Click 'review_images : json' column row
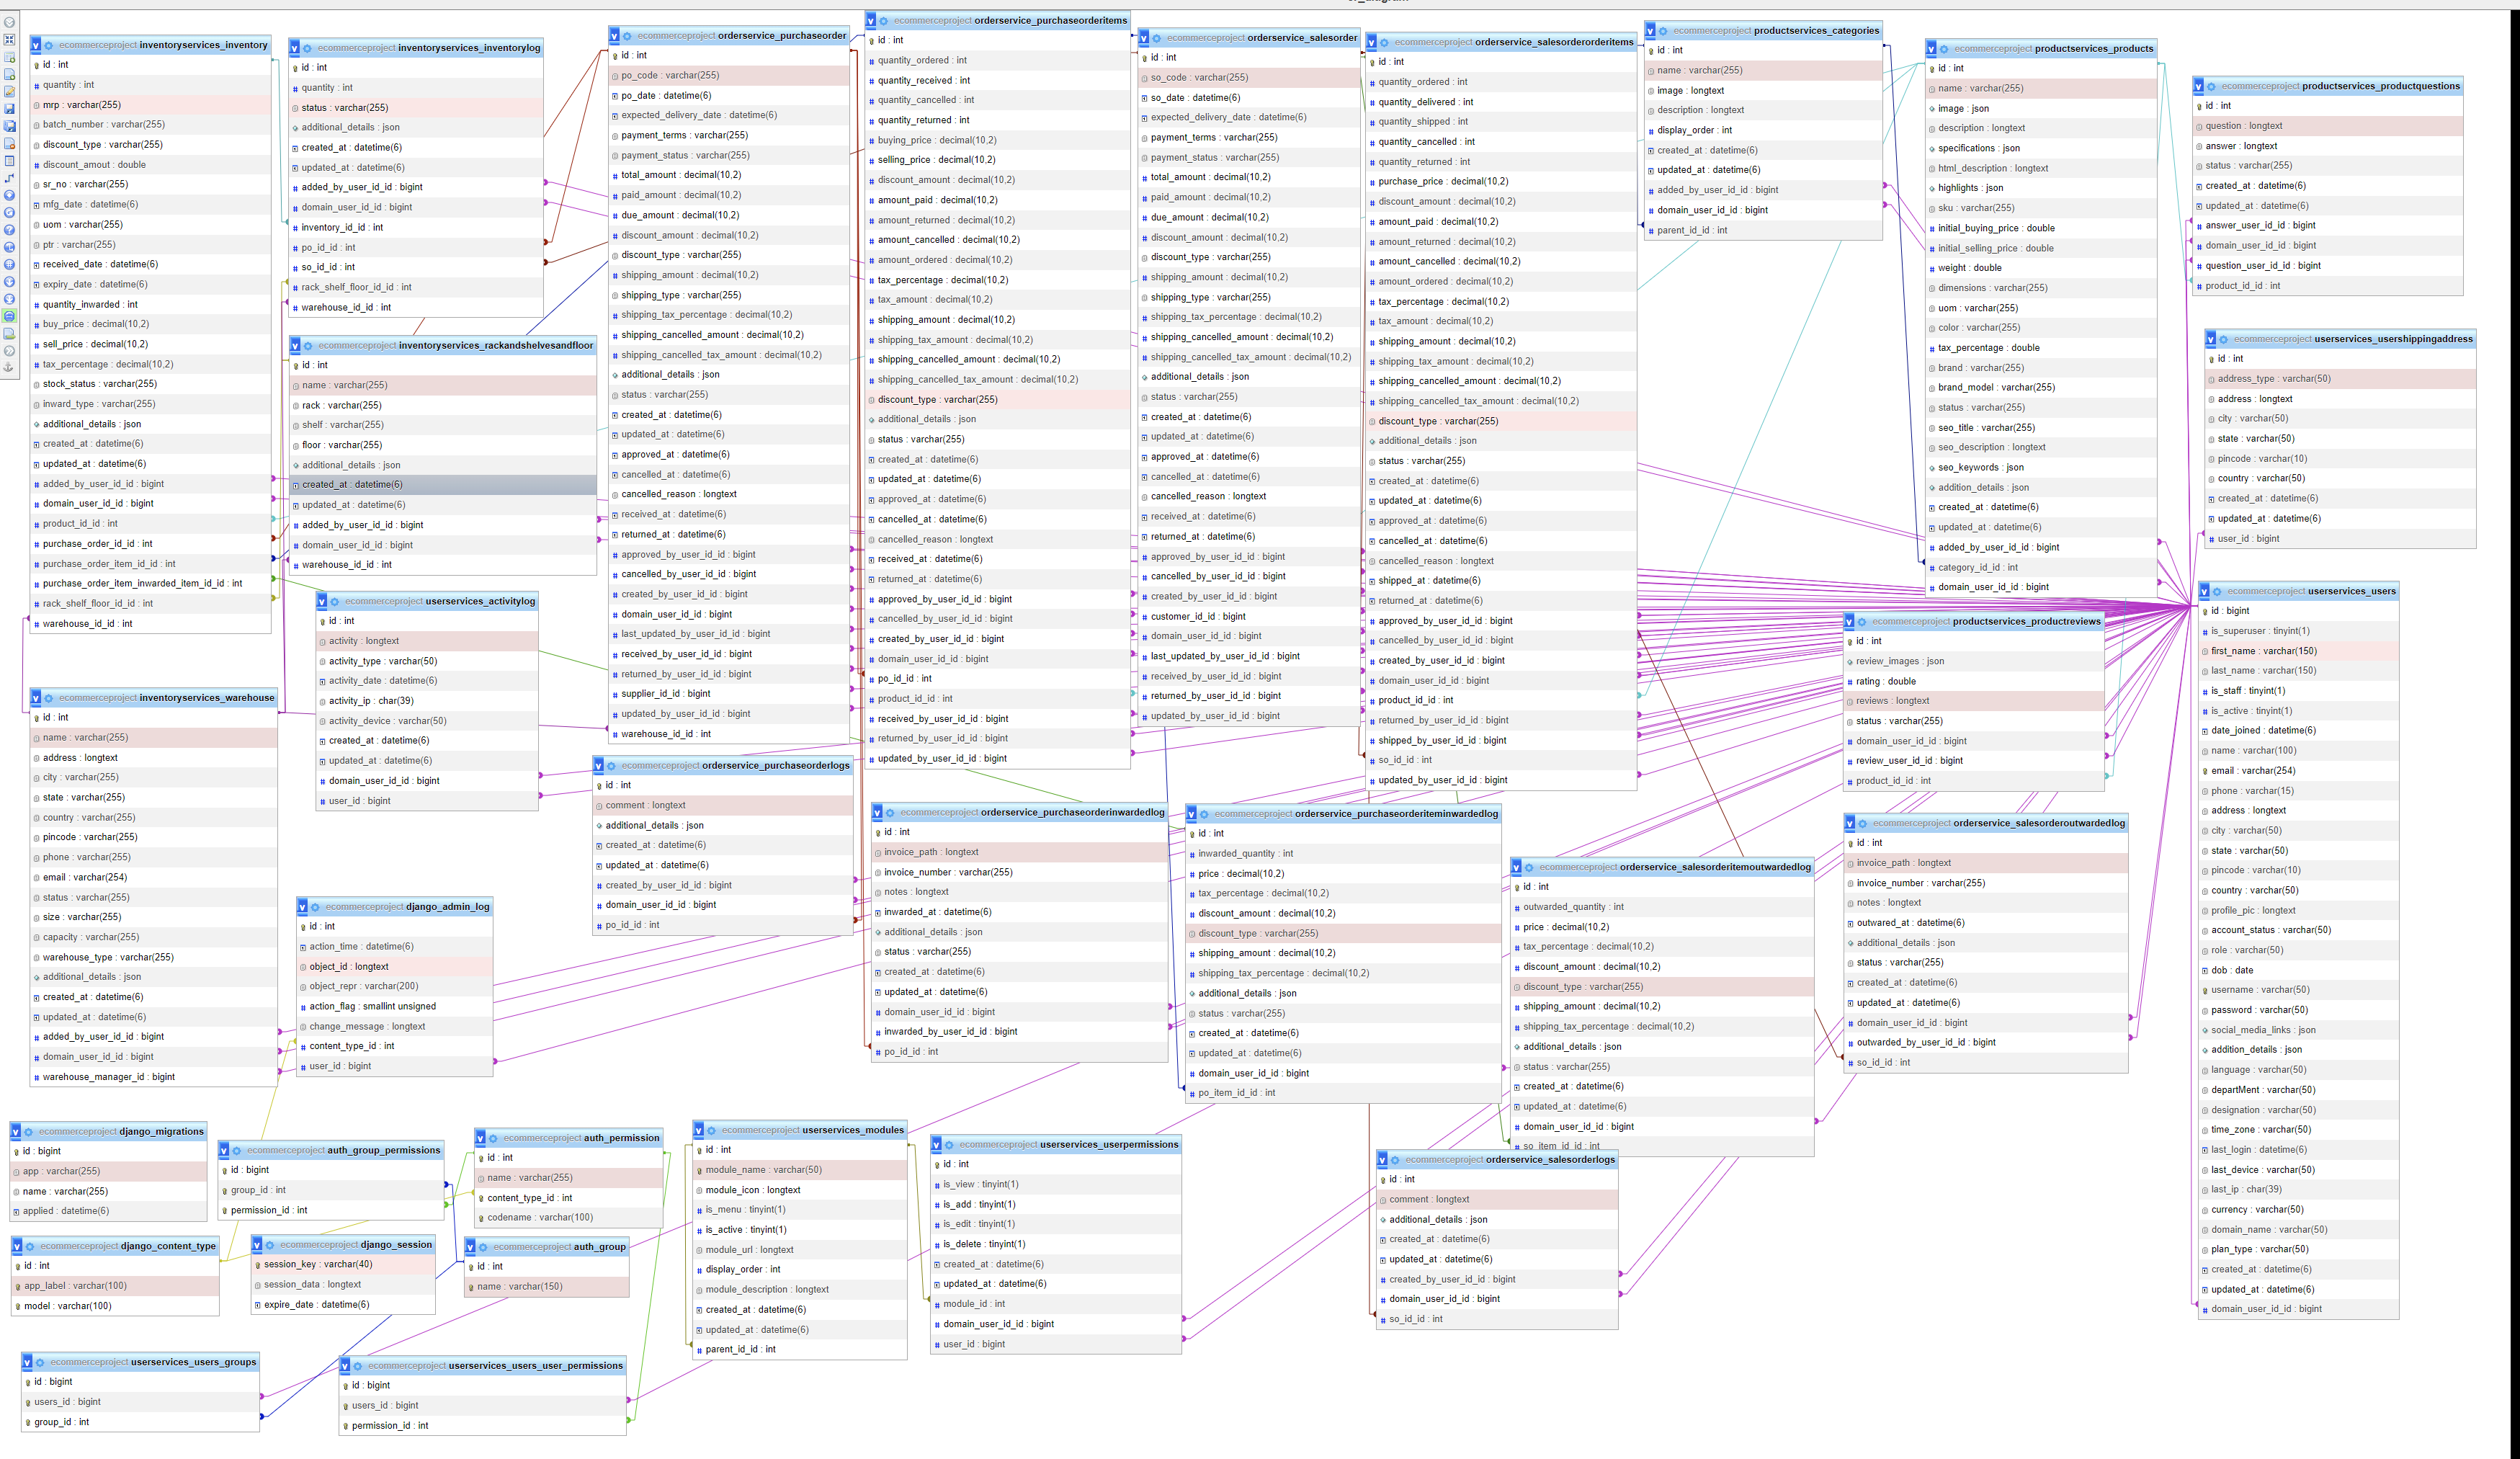The height and width of the screenshot is (1459, 2520). 1974,662
